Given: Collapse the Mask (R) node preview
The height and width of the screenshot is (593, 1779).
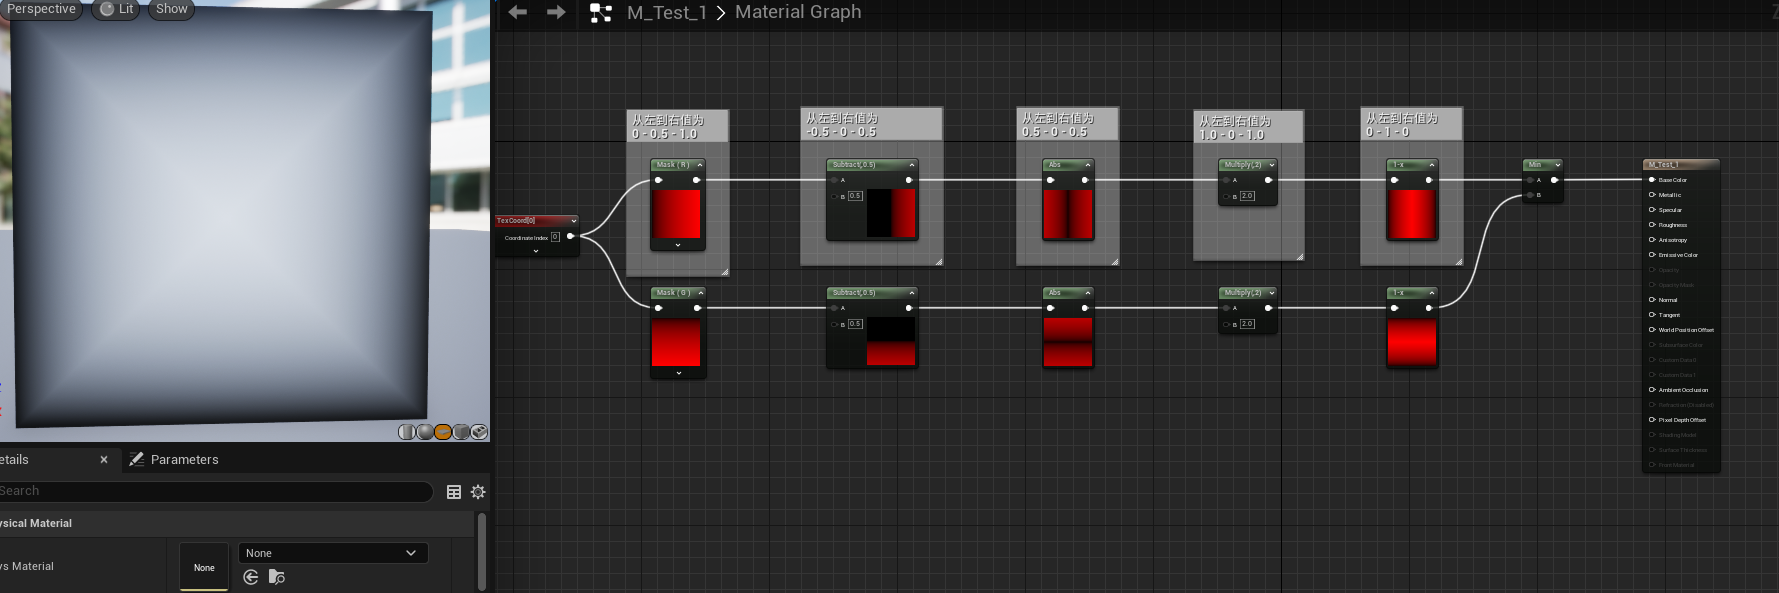Looking at the screenshot, I should point(700,165).
